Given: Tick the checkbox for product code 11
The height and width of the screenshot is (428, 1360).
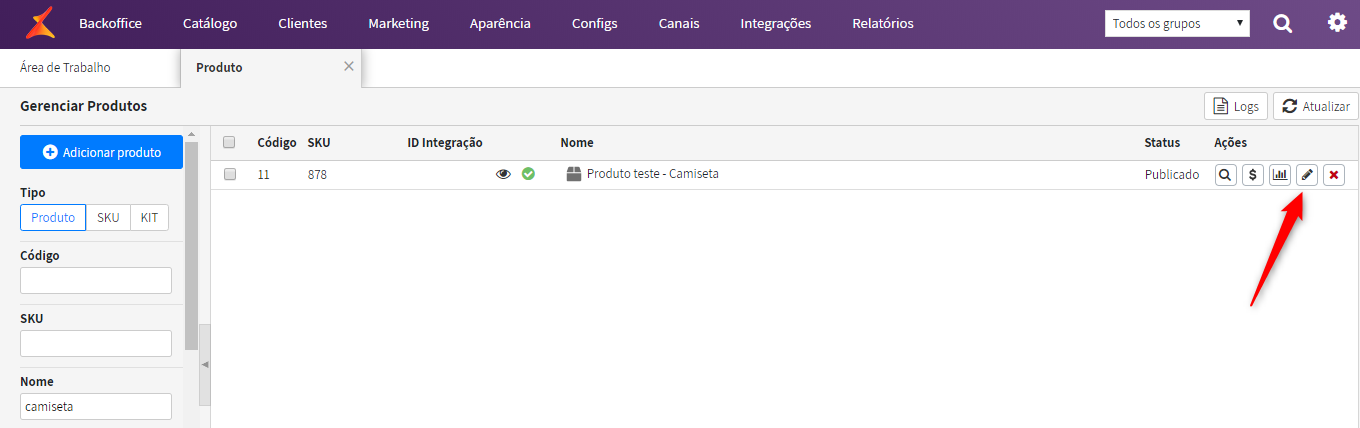Looking at the screenshot, I should click(x=229, y=174).
